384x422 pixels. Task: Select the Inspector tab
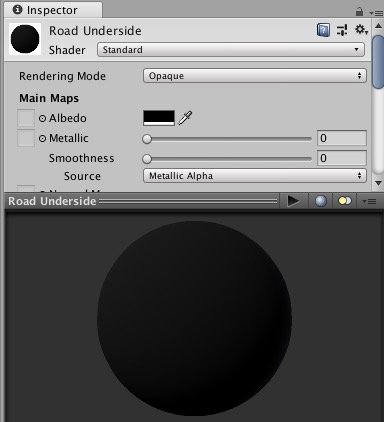(x=53, y=10)
